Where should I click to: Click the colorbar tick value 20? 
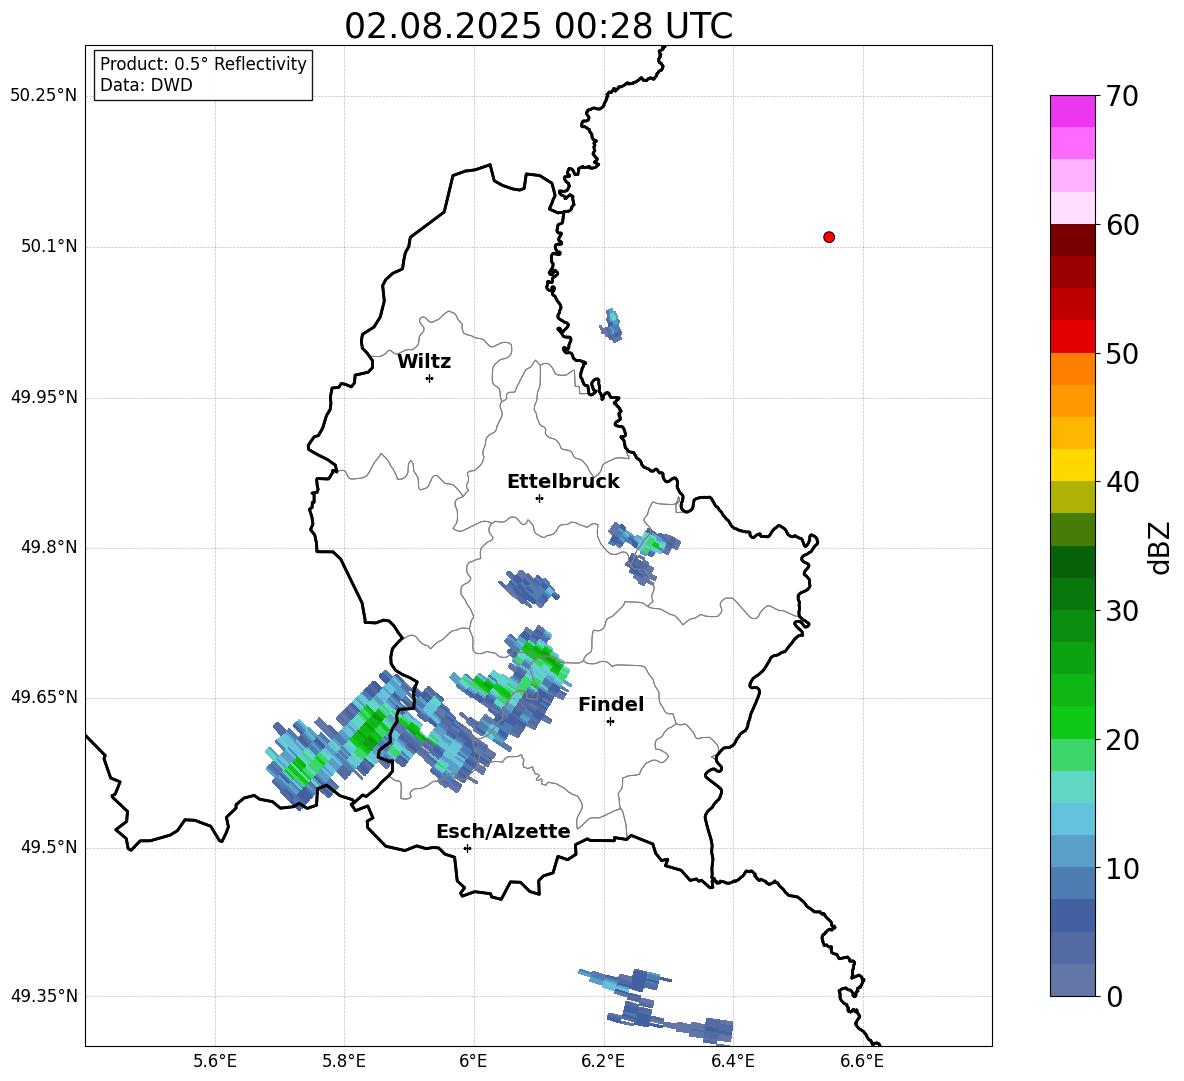1122,740
